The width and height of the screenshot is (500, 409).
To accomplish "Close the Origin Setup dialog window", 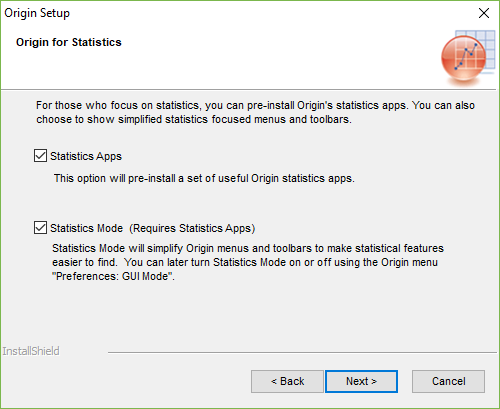I will coord(484,13).
